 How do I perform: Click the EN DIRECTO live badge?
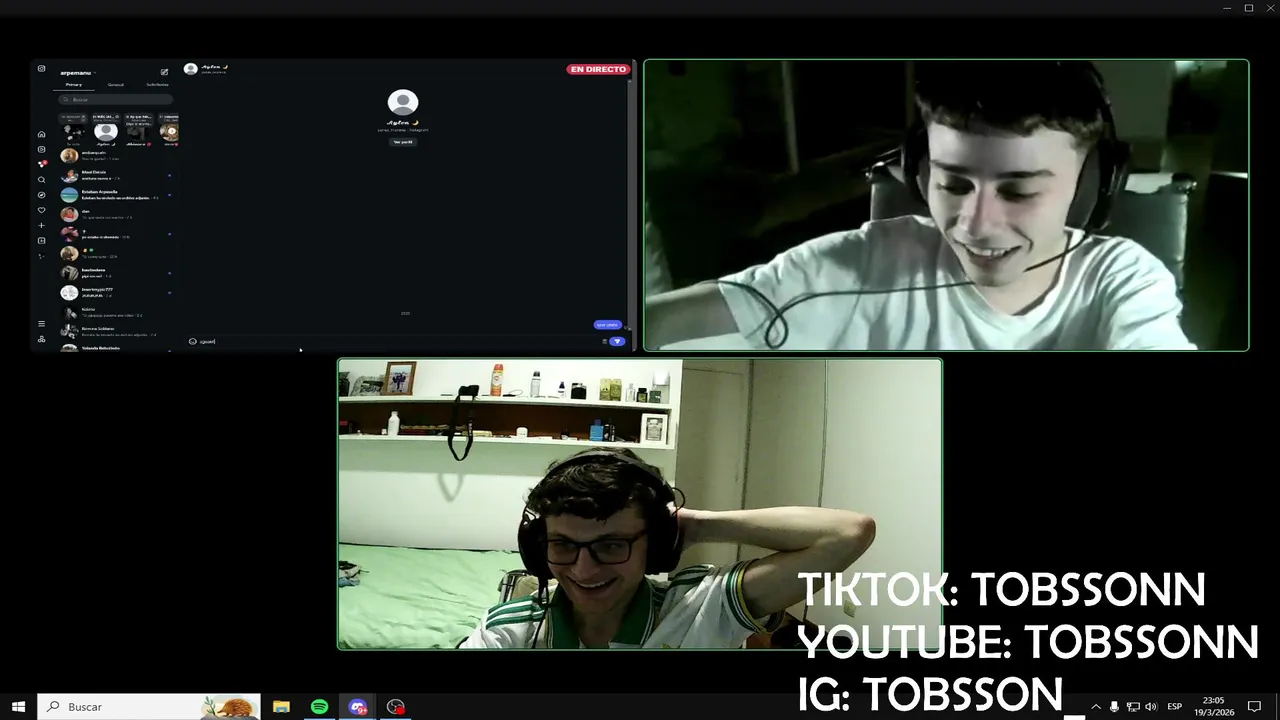pyautogui.click(x=599, y=69)
